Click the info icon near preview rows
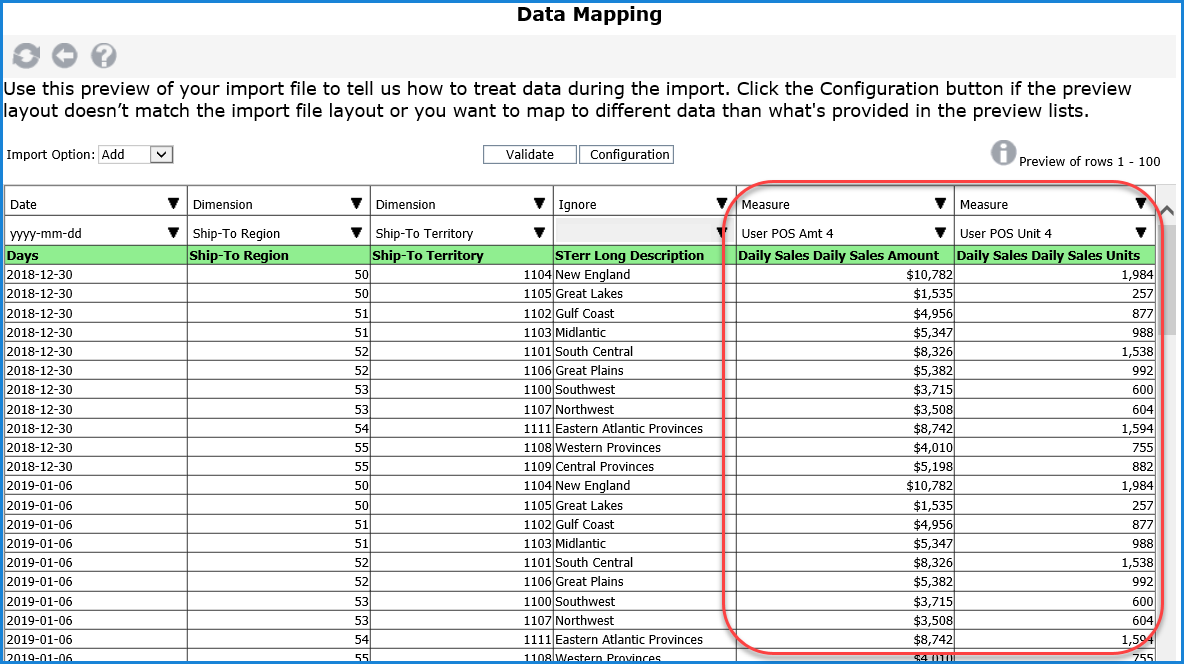This screenshot has height=664, width=1184. point(1003,152)
